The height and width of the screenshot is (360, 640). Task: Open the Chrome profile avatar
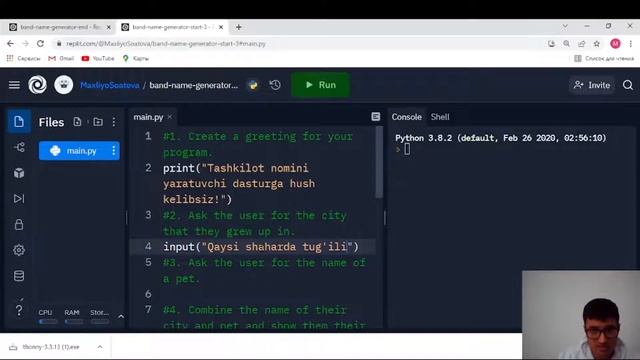[x=616, y=43]
